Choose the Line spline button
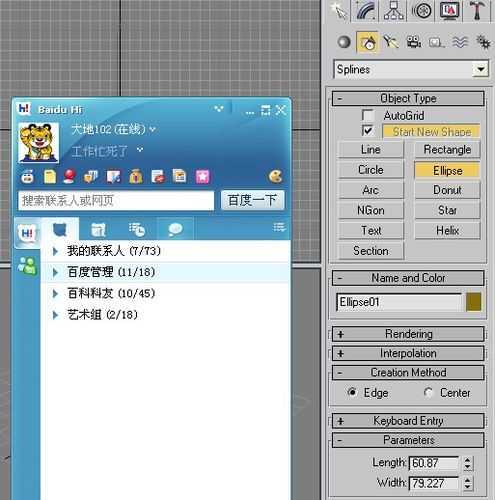 coord(371,150)
